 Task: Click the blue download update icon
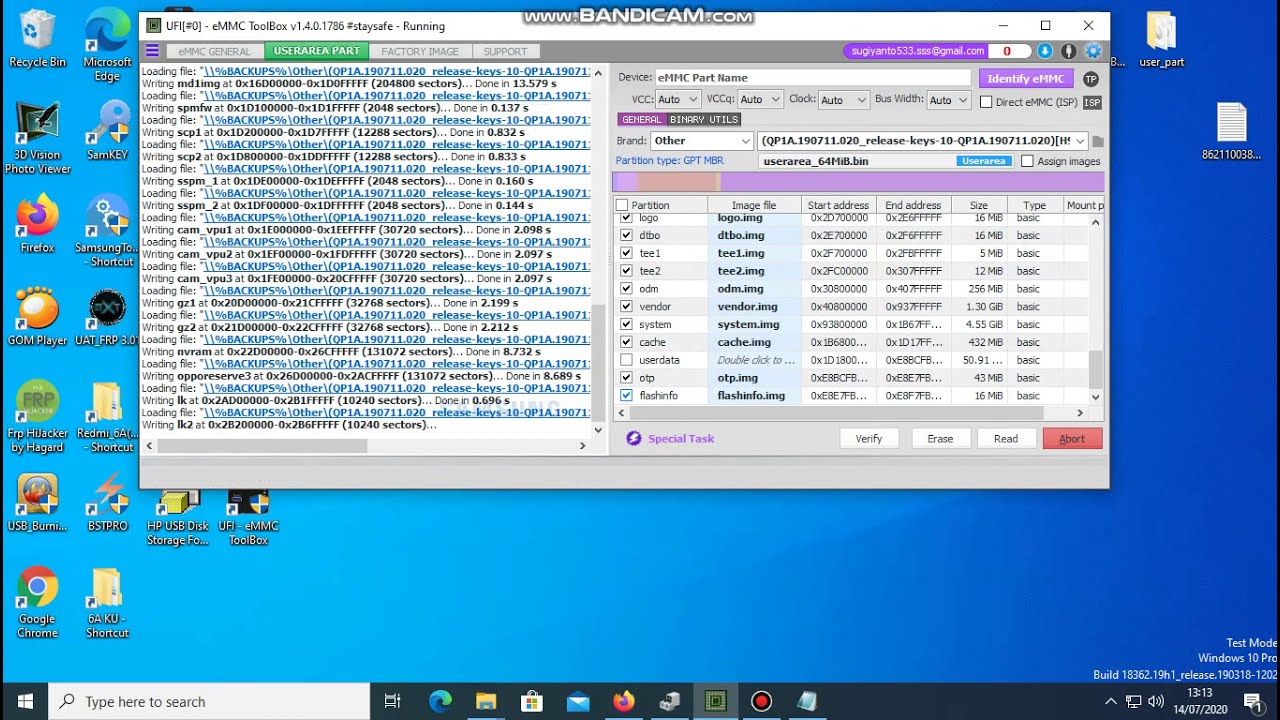point(1045,51)
